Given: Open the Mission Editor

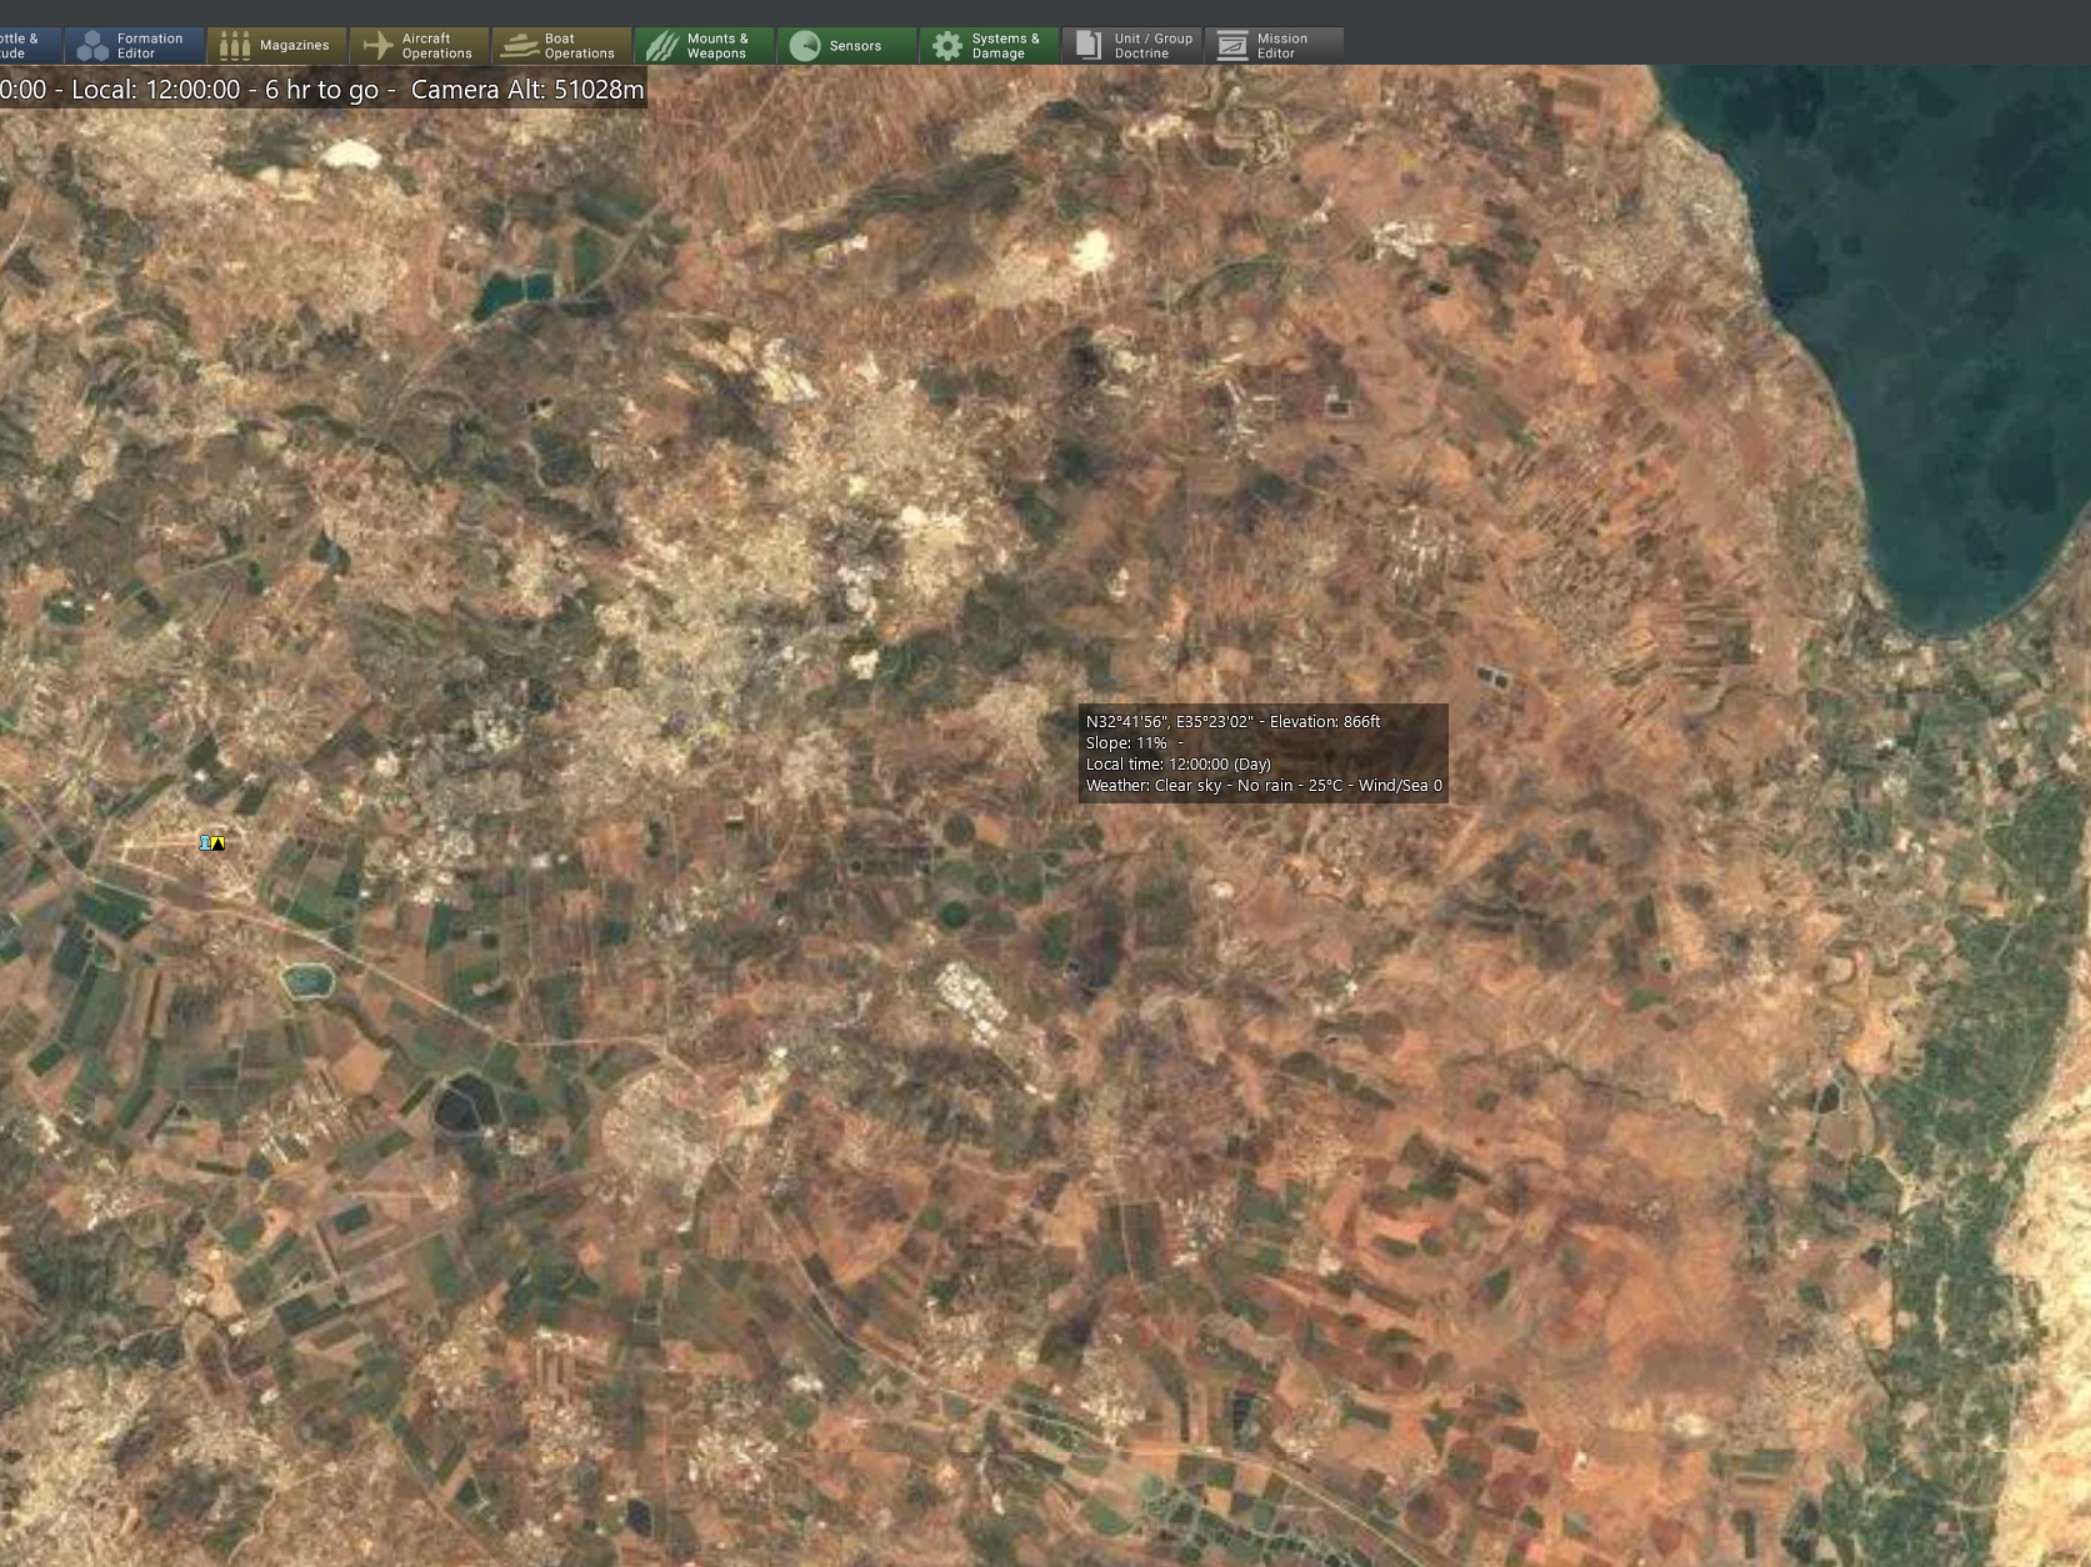Looking at the screenshot, I should 1274,45.
